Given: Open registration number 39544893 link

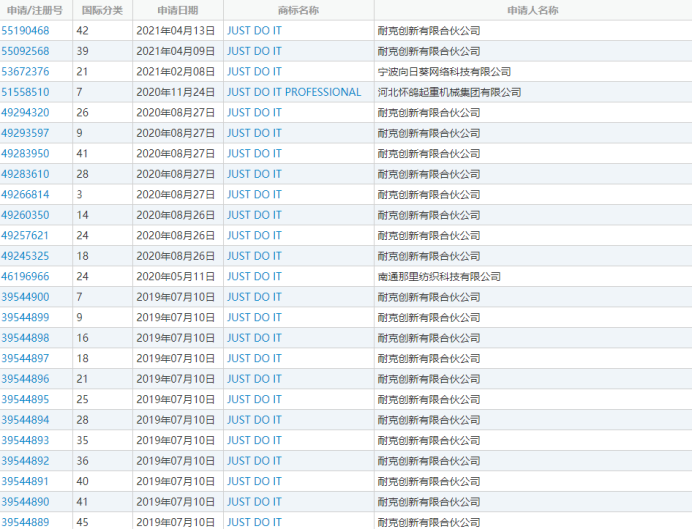Looking at the screenshot, I should point(25,440).
